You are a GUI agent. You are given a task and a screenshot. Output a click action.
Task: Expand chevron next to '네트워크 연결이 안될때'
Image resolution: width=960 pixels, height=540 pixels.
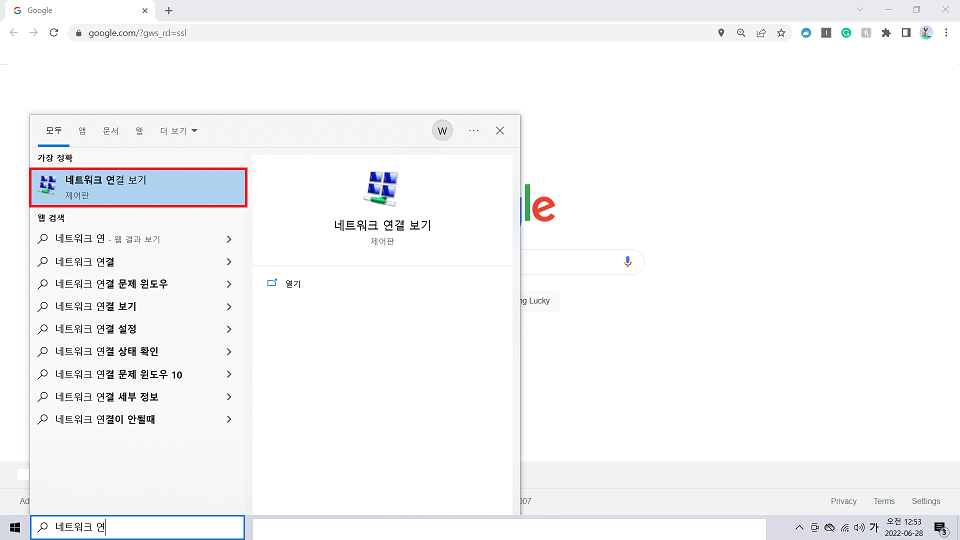point(229,419)
